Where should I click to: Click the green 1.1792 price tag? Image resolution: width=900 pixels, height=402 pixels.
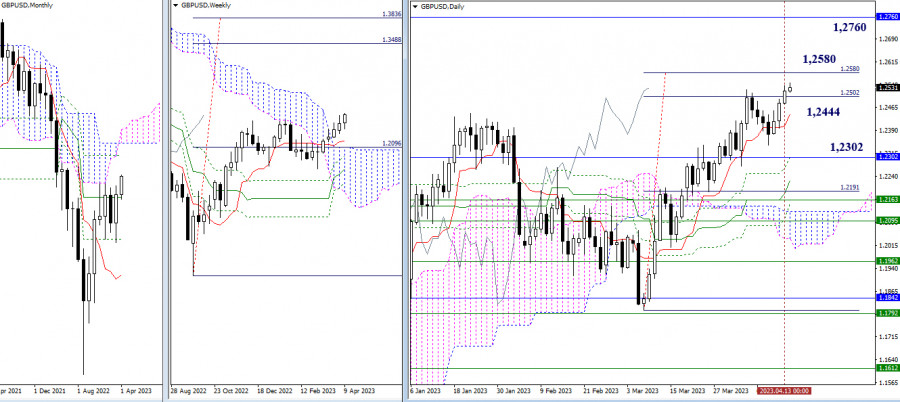pos(888,313)
